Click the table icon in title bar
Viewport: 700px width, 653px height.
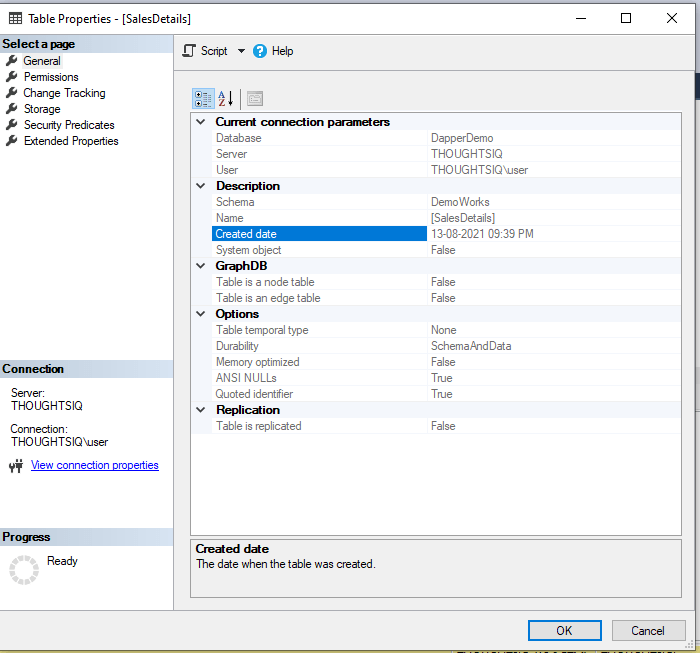[15, 18]
